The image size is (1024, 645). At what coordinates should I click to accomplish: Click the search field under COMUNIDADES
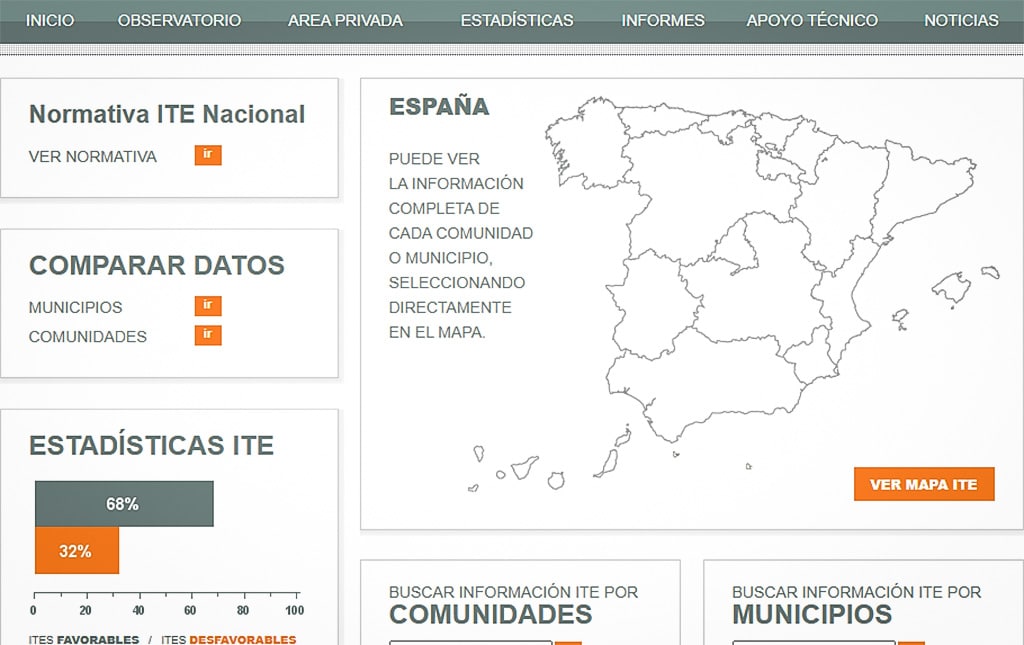pos(470,642)
